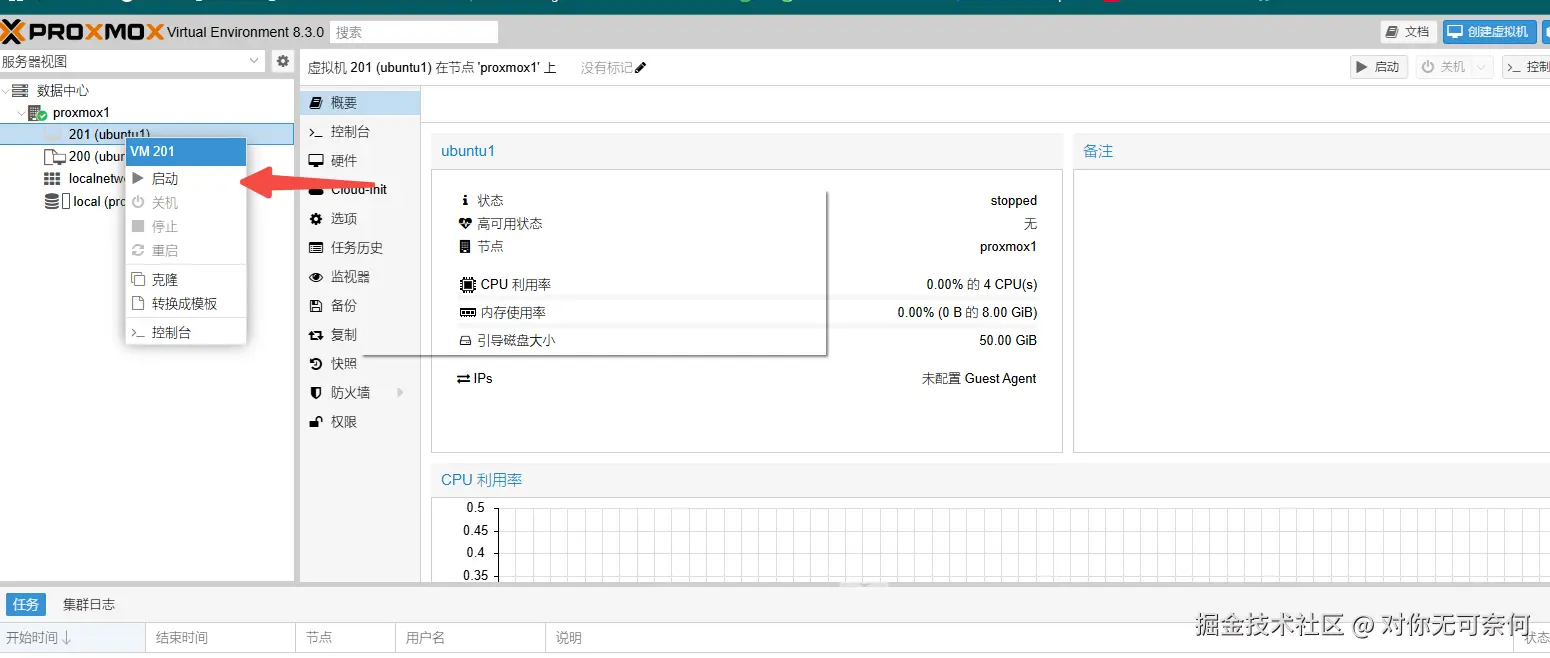Click the Proxmox logo
Viewport: 1550px width, 658px height.
pyautogui.click(x=82, y=32)
